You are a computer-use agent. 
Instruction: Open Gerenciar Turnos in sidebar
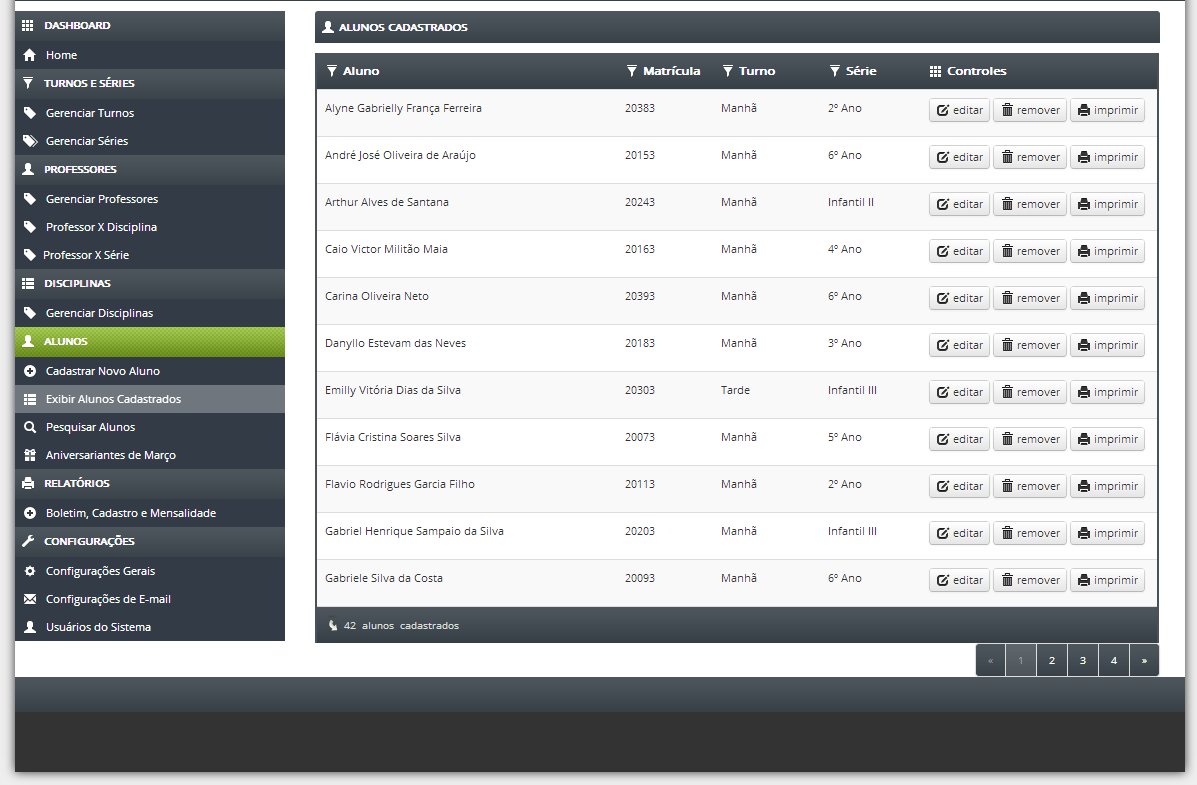[x=89, y=113]
